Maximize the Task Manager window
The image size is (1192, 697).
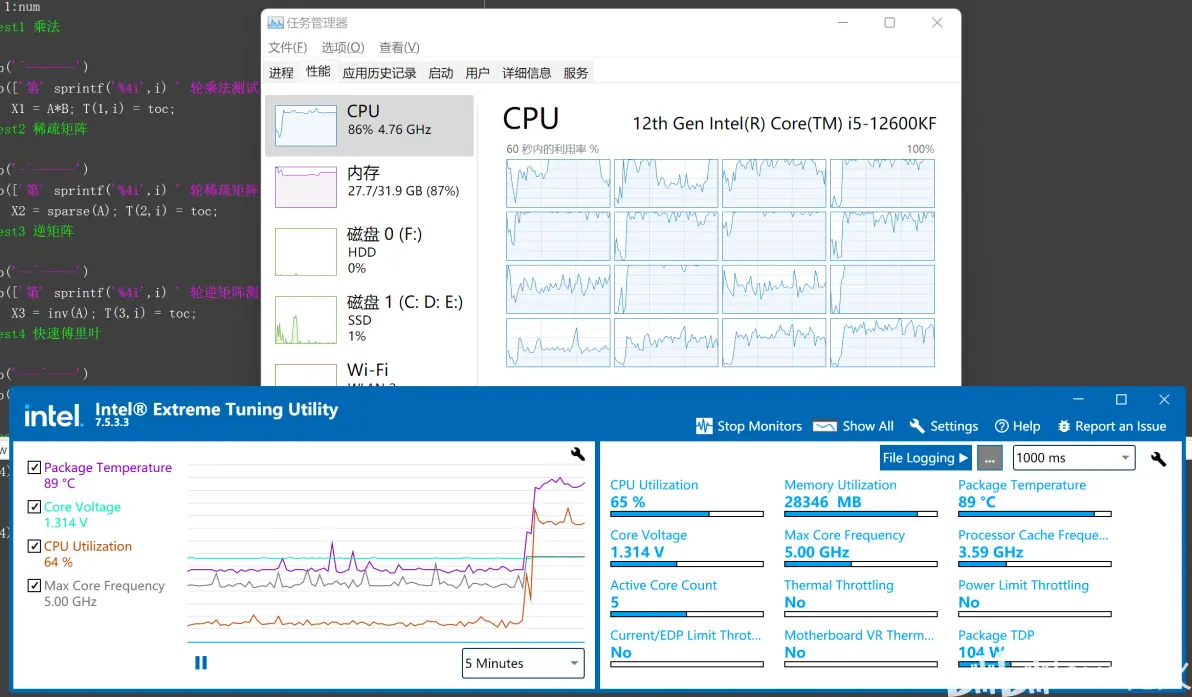889,23
